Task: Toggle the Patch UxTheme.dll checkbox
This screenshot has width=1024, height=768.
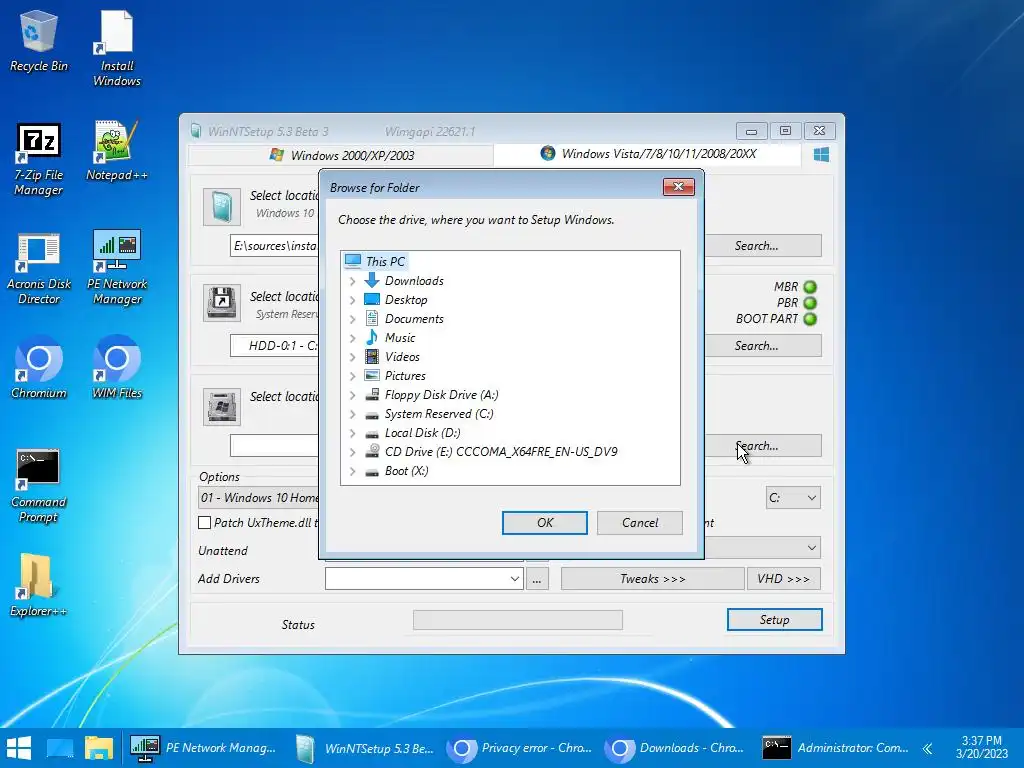Action: point(204,522)
